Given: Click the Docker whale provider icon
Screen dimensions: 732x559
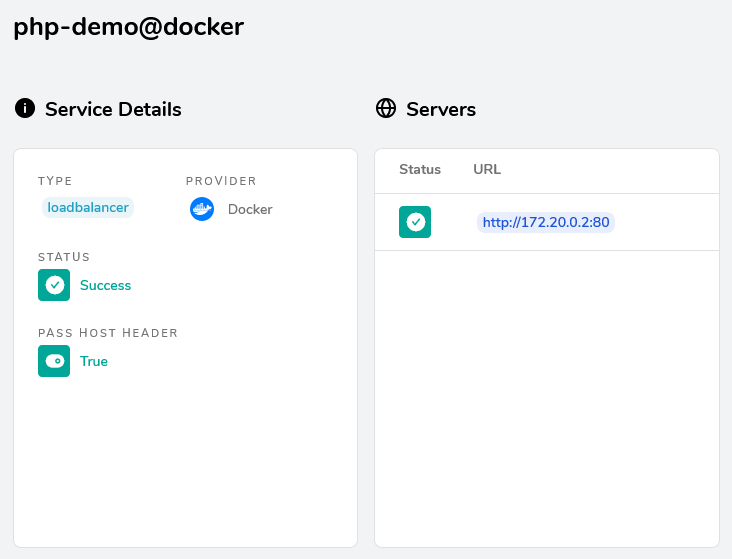Looking at the screenshot, I should pyautogui.click(x=202, y=209).
